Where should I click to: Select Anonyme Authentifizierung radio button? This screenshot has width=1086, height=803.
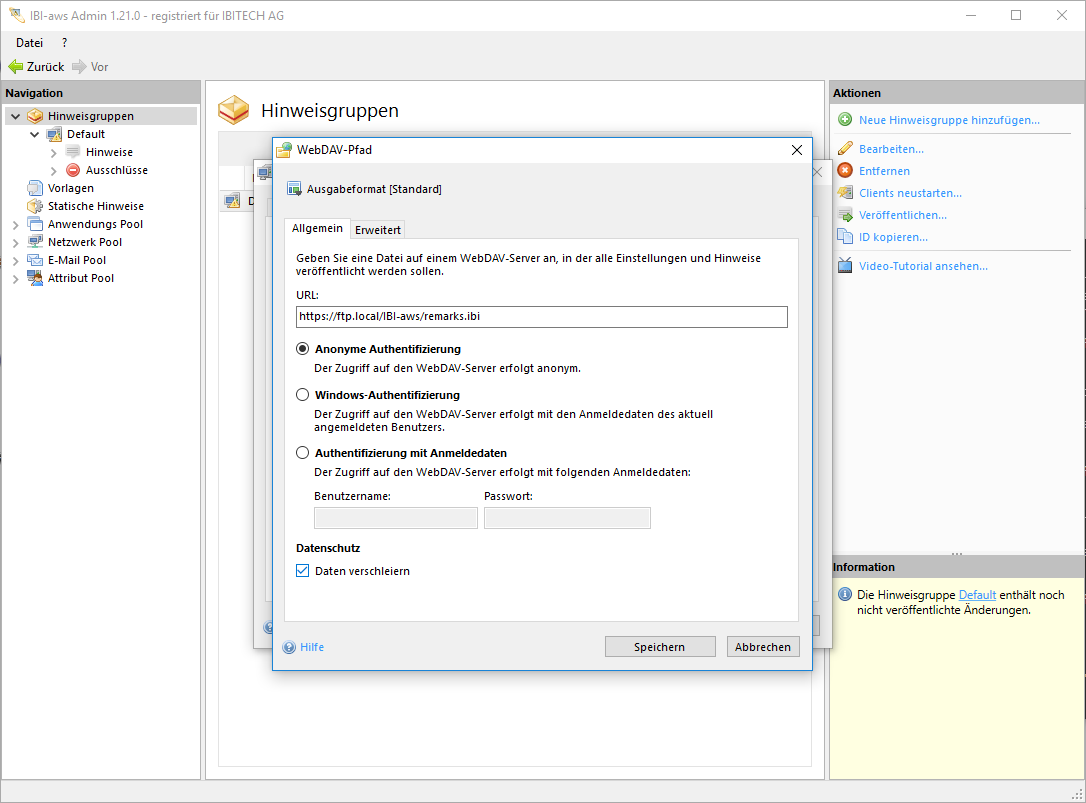[303, 349]
